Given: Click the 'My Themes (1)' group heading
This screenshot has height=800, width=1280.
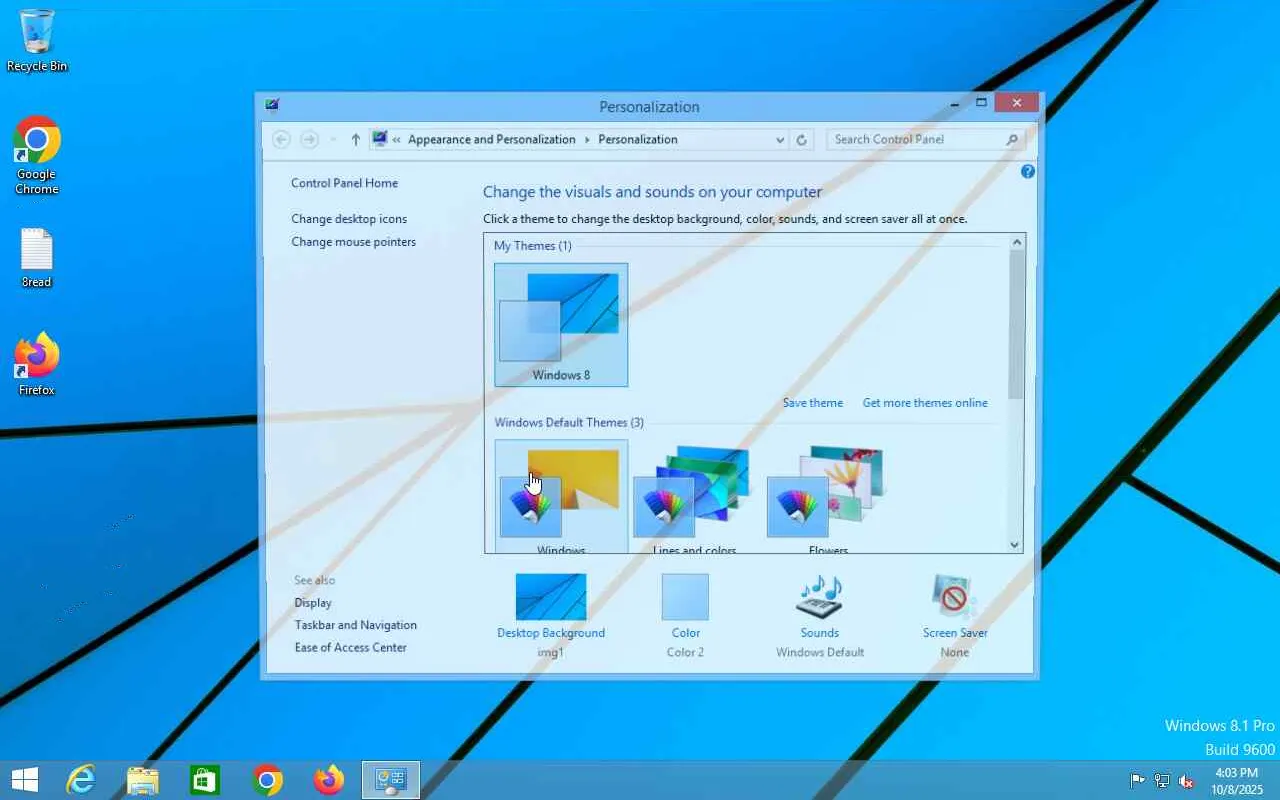Looking at the screenshot, I should coord(533,246).
